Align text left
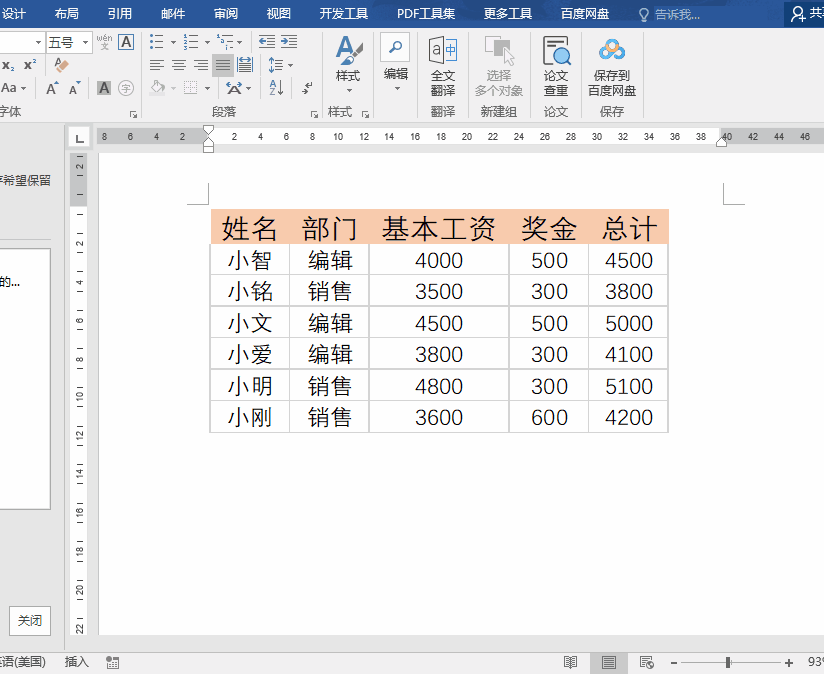Screen dimensions: 824x674 (x=157, y=65)
